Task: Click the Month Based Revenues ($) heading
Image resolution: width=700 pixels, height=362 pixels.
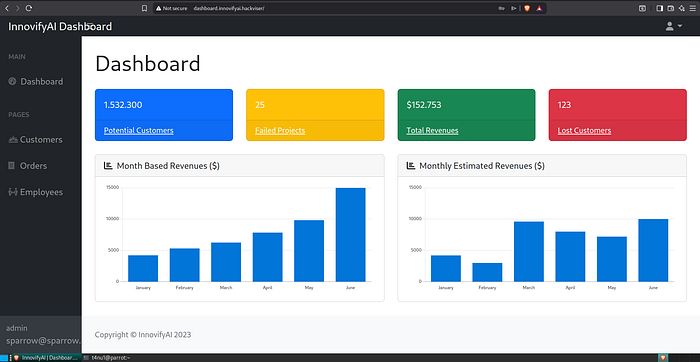Action: pos(168,166)
